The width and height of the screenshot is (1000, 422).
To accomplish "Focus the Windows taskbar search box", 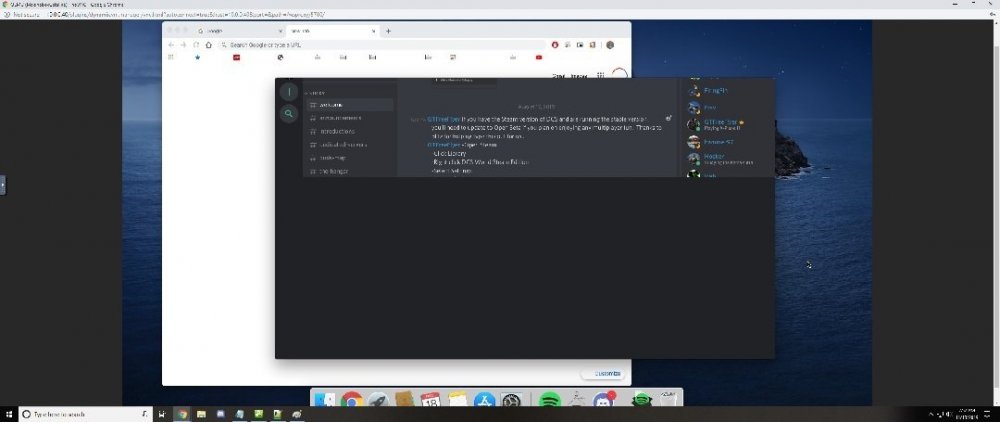I will click(x=85, y=414).
